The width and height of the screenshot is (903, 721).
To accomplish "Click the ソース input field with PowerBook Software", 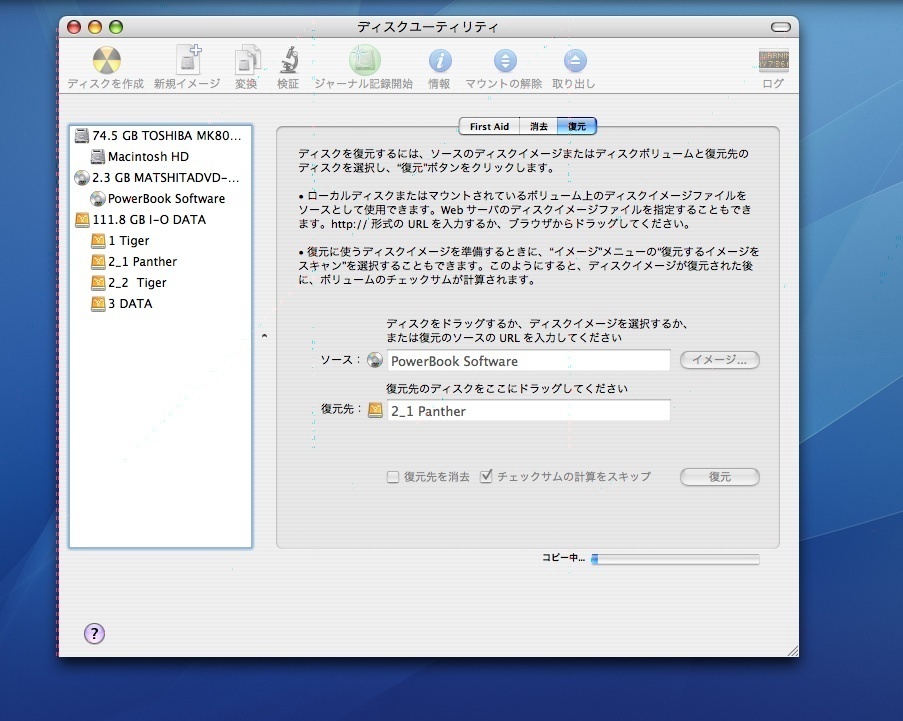I will tap(528, 360).
